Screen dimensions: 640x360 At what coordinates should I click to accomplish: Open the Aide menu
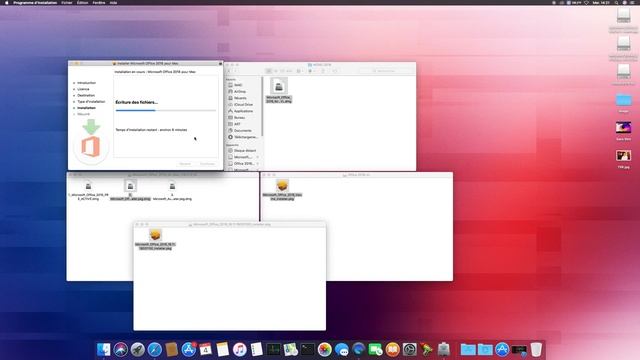click(x=113, y=2)
